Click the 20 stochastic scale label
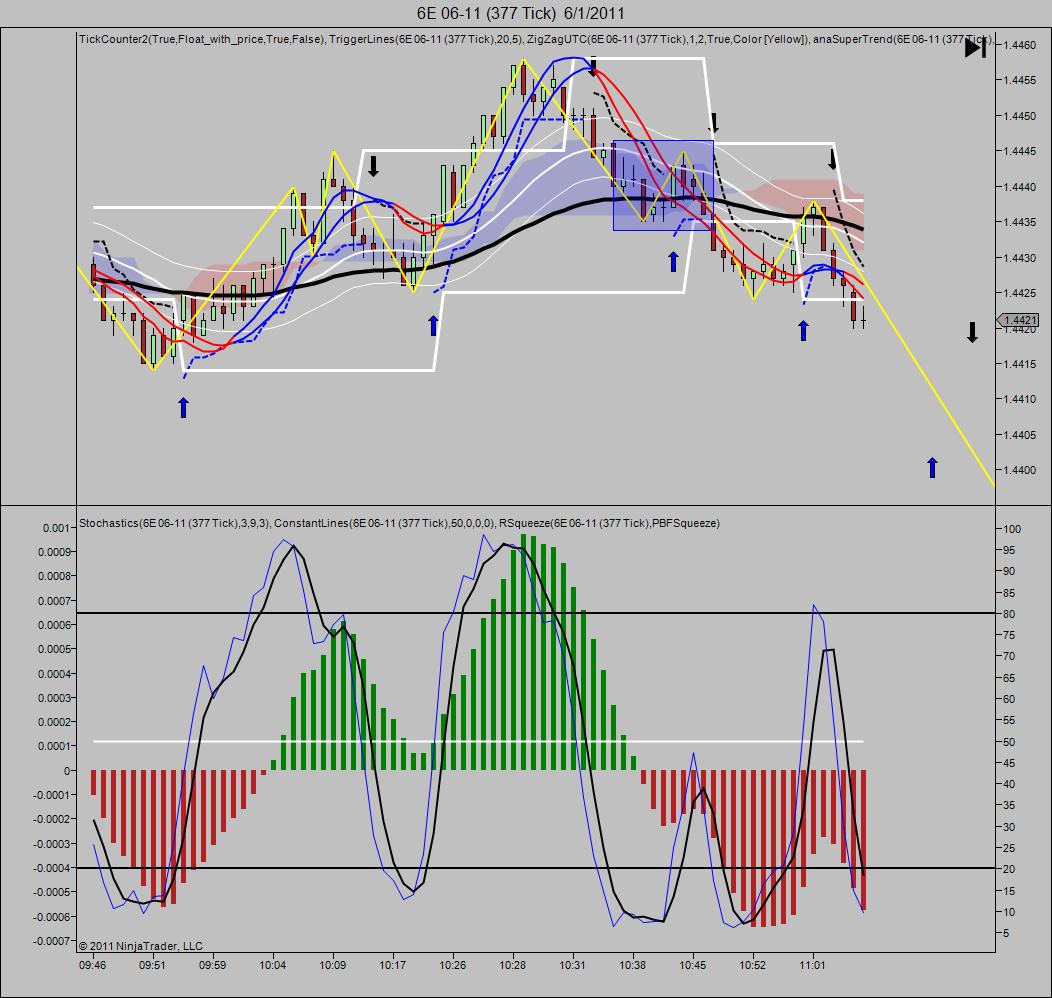The image size is (1052, 998). point(1009,869)
